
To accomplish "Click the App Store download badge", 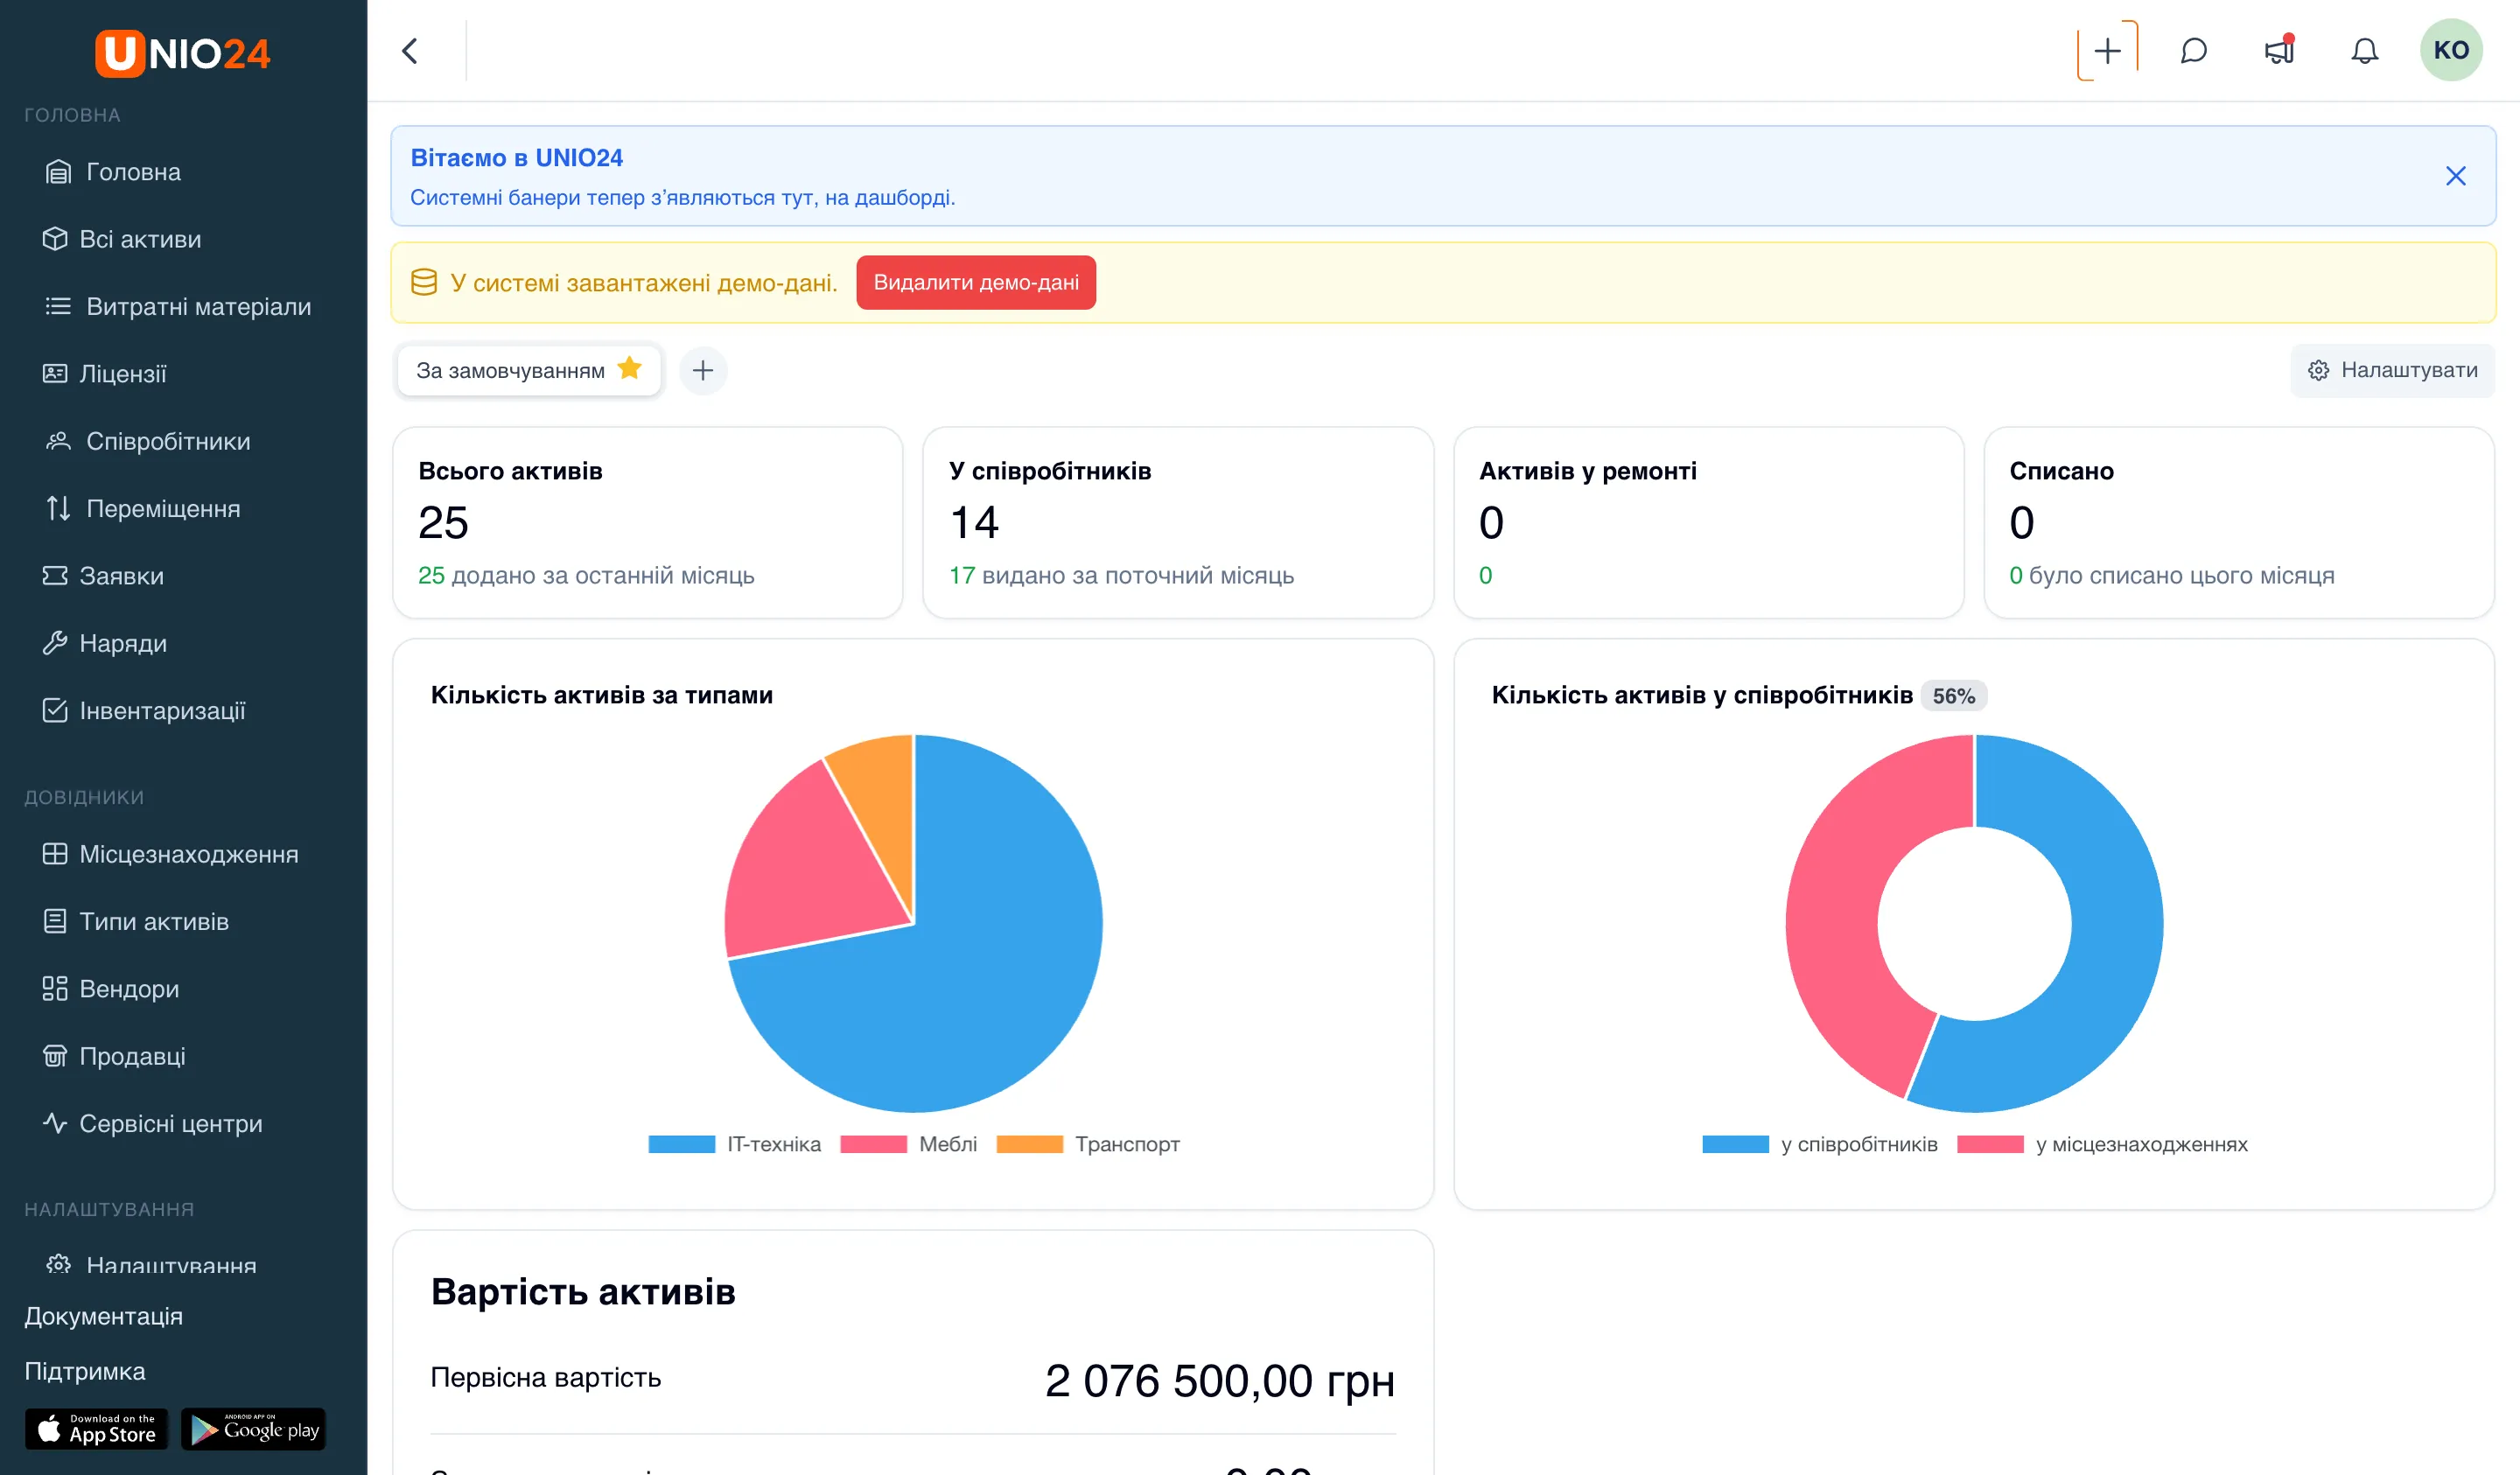I will 96,1429.
